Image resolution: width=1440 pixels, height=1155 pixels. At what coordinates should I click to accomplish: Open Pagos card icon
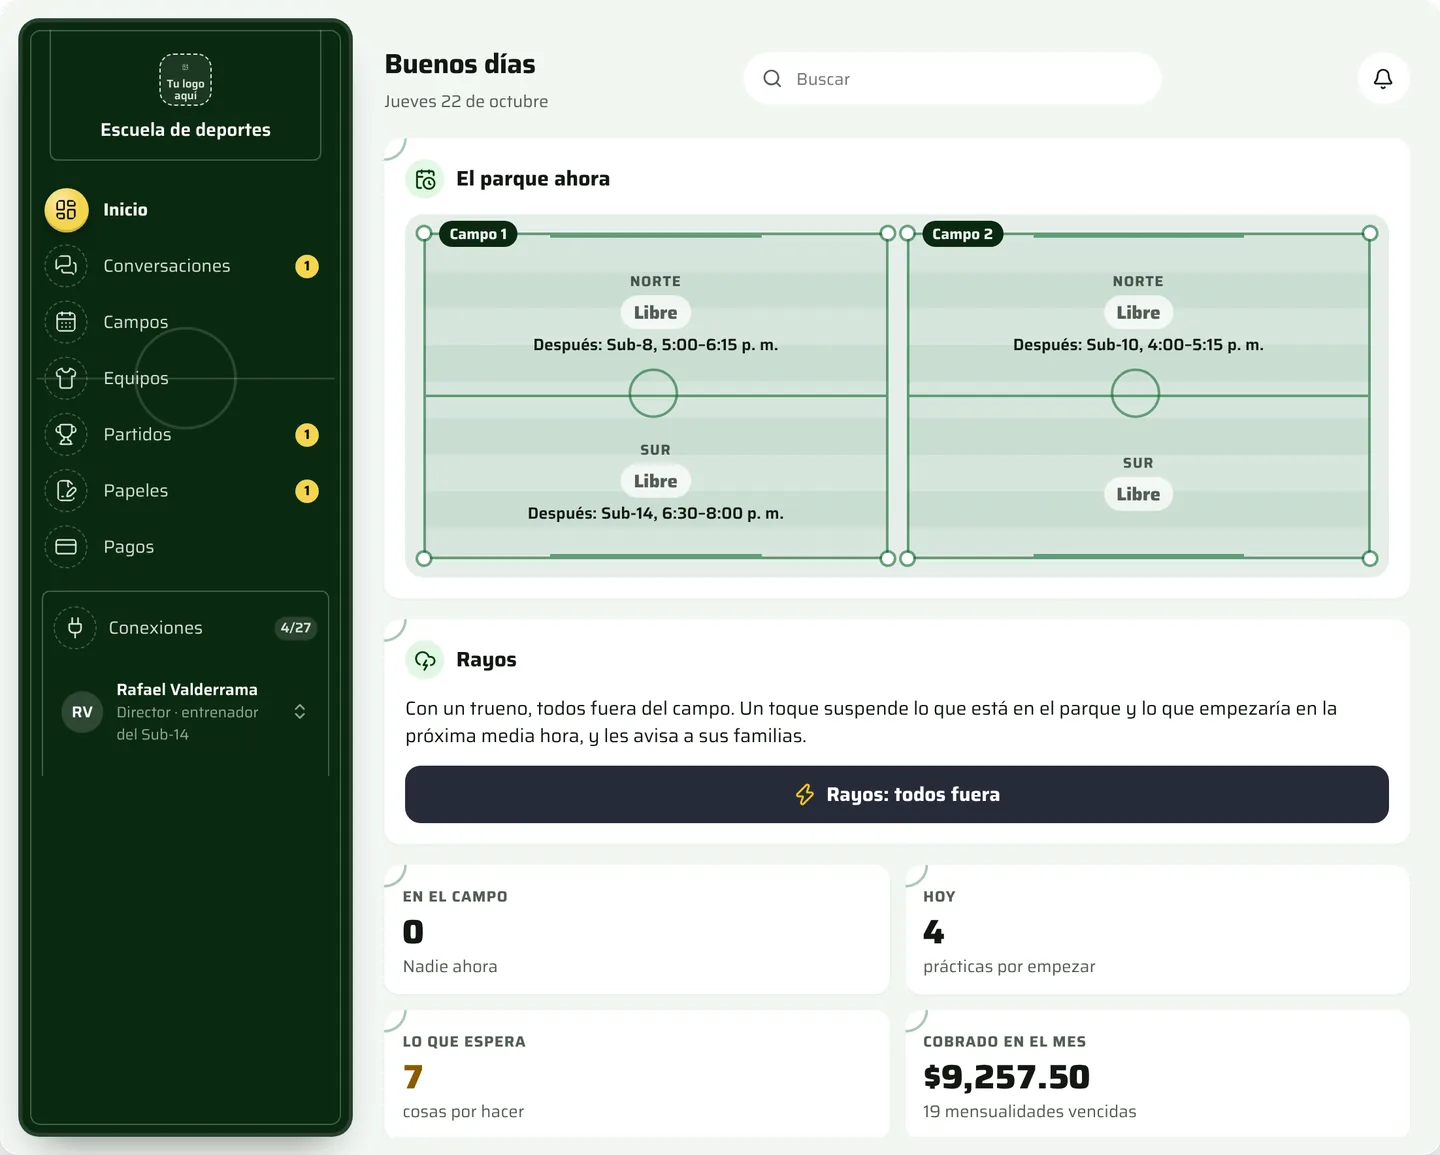pyautogui.click(x=66, y=547)
